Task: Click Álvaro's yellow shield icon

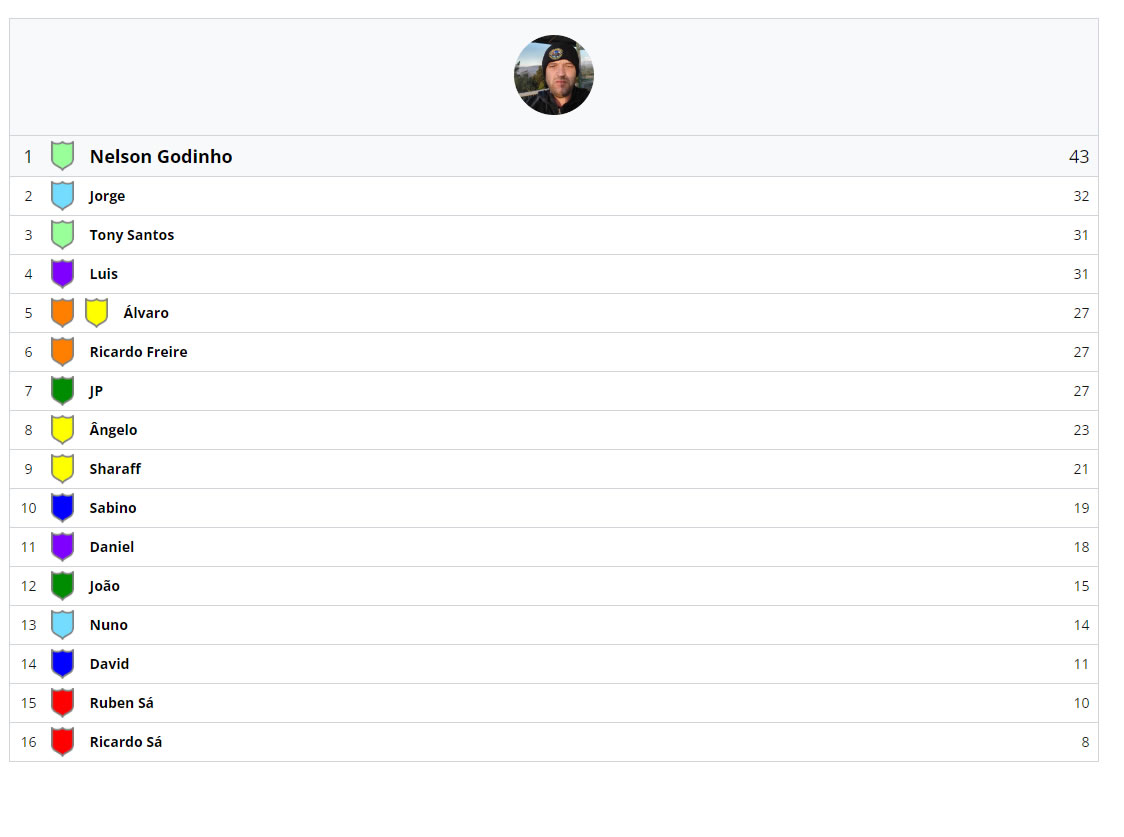Action: 96,313
